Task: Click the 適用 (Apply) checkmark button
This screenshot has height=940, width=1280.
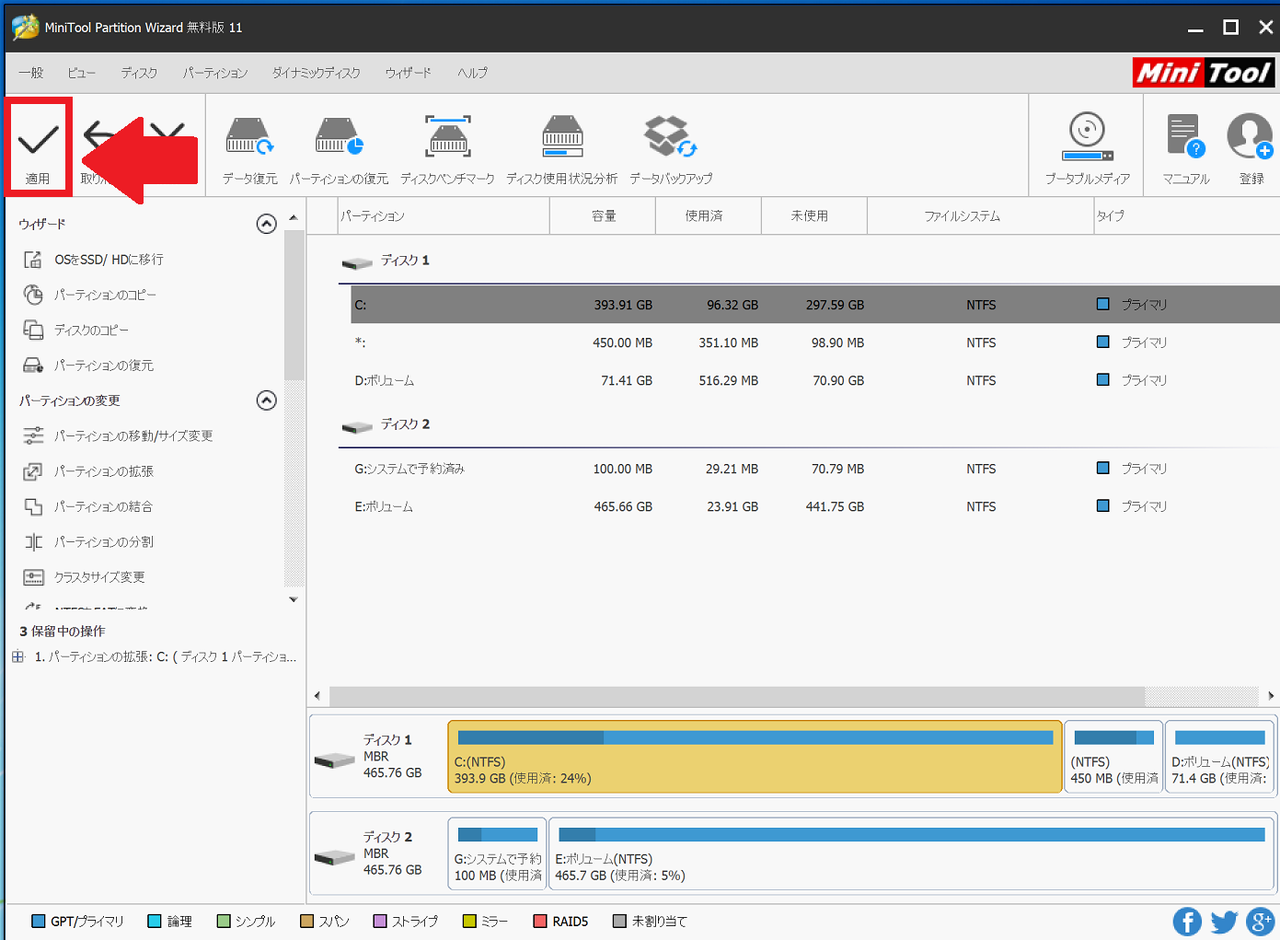Action: 38,149
